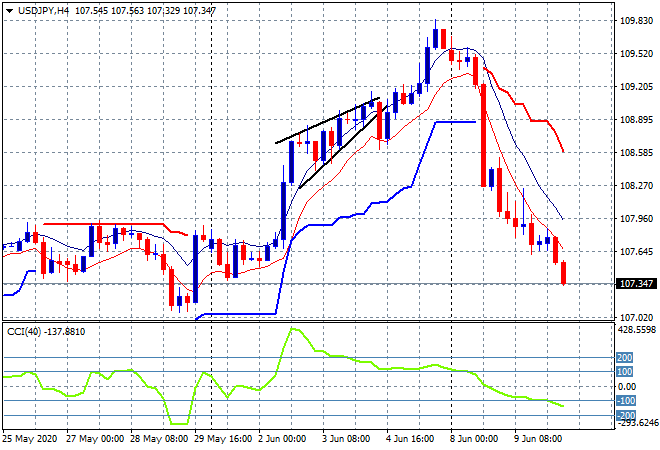Select the OHLC values 107.545 107.563 107.329 107.347

coord(145,11)
